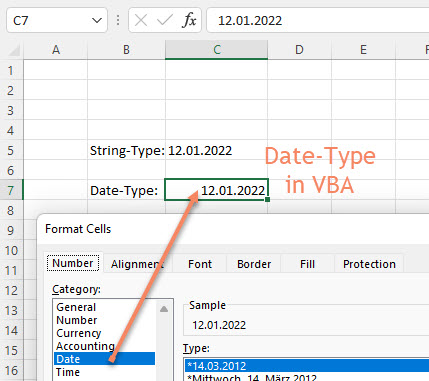Screen dimensions: 429x381
Task: Select row 7 header
Action: point(11,190)
